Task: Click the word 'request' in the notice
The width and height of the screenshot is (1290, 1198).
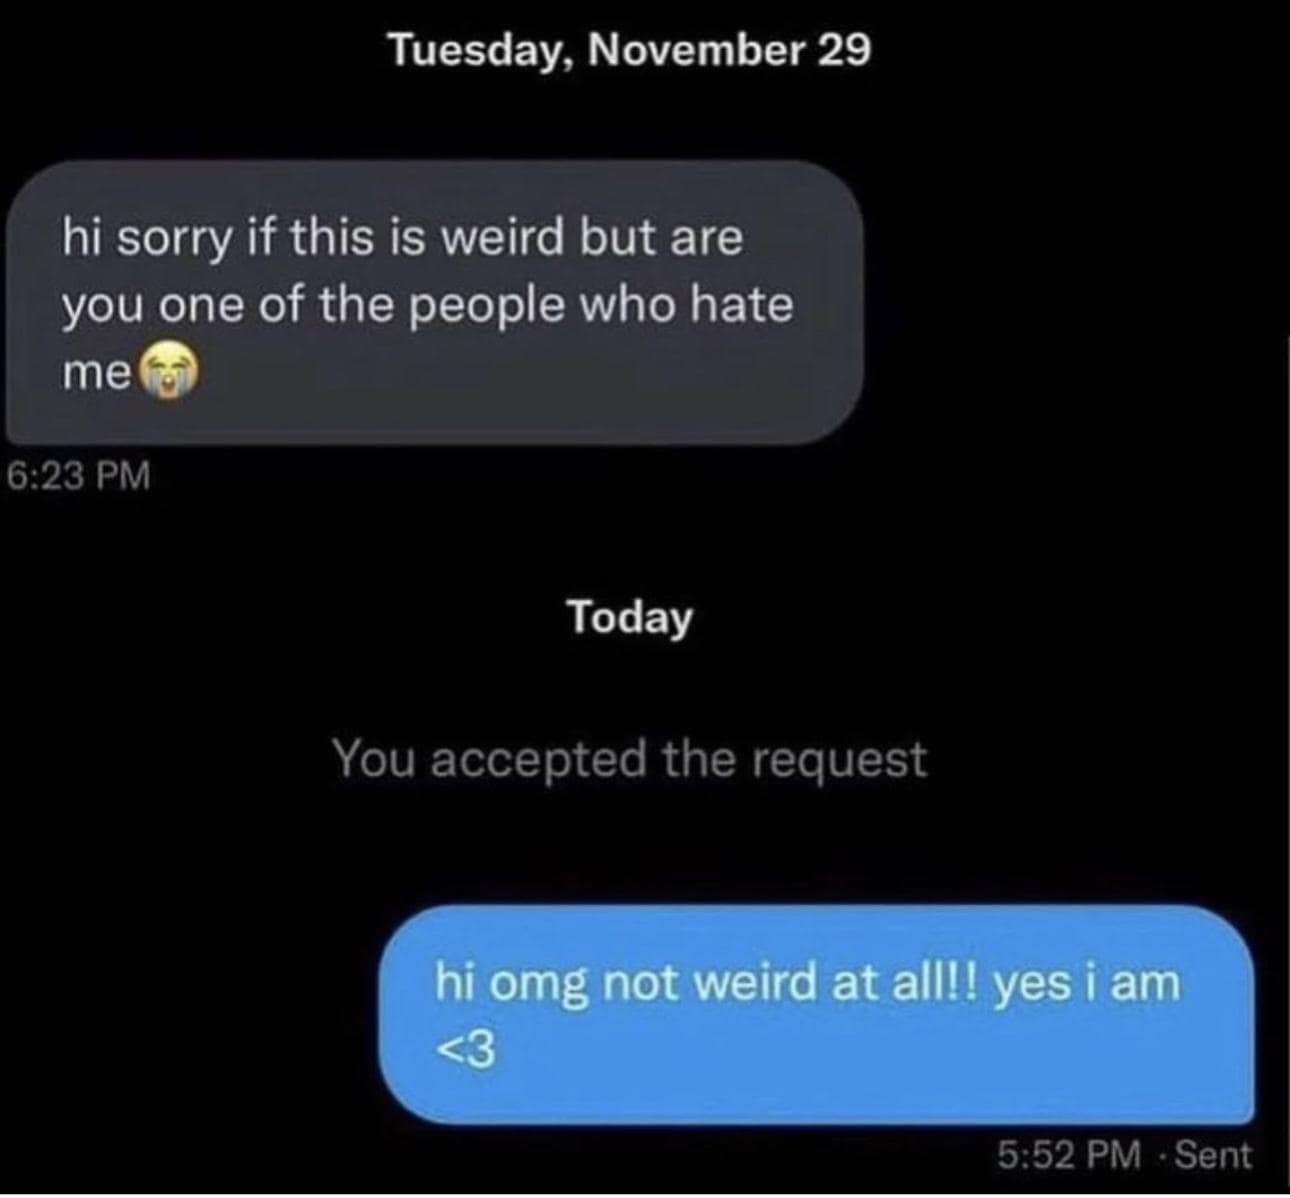Action: 839,761
